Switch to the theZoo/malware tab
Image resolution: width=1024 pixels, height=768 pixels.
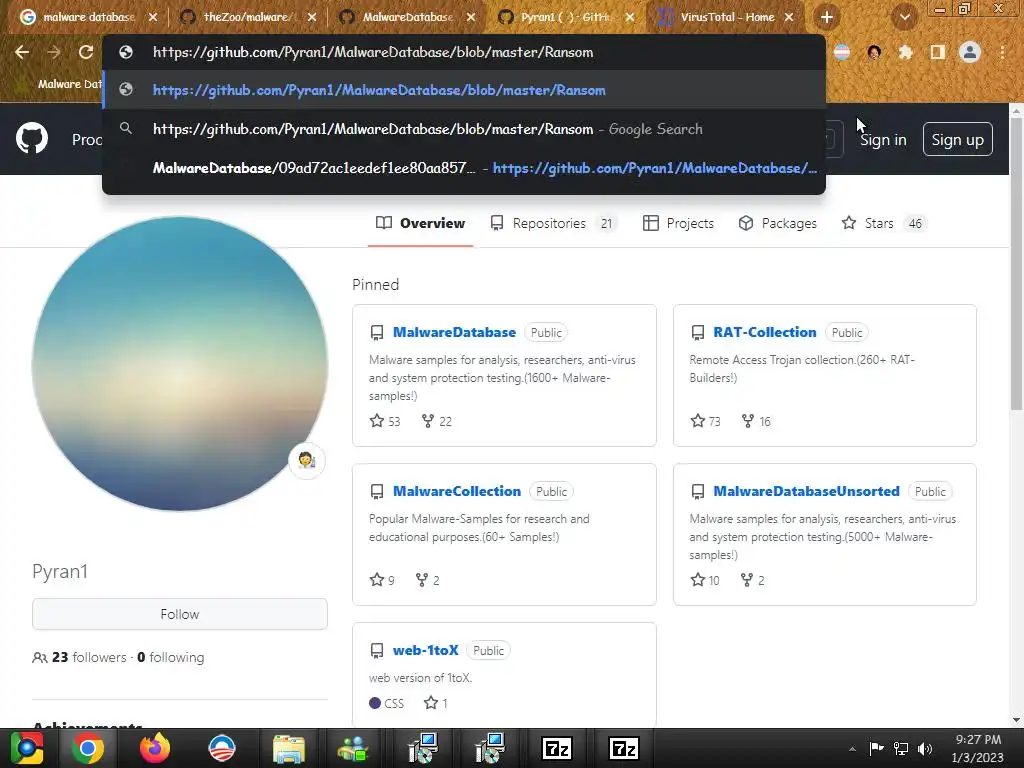pos(246,17)
